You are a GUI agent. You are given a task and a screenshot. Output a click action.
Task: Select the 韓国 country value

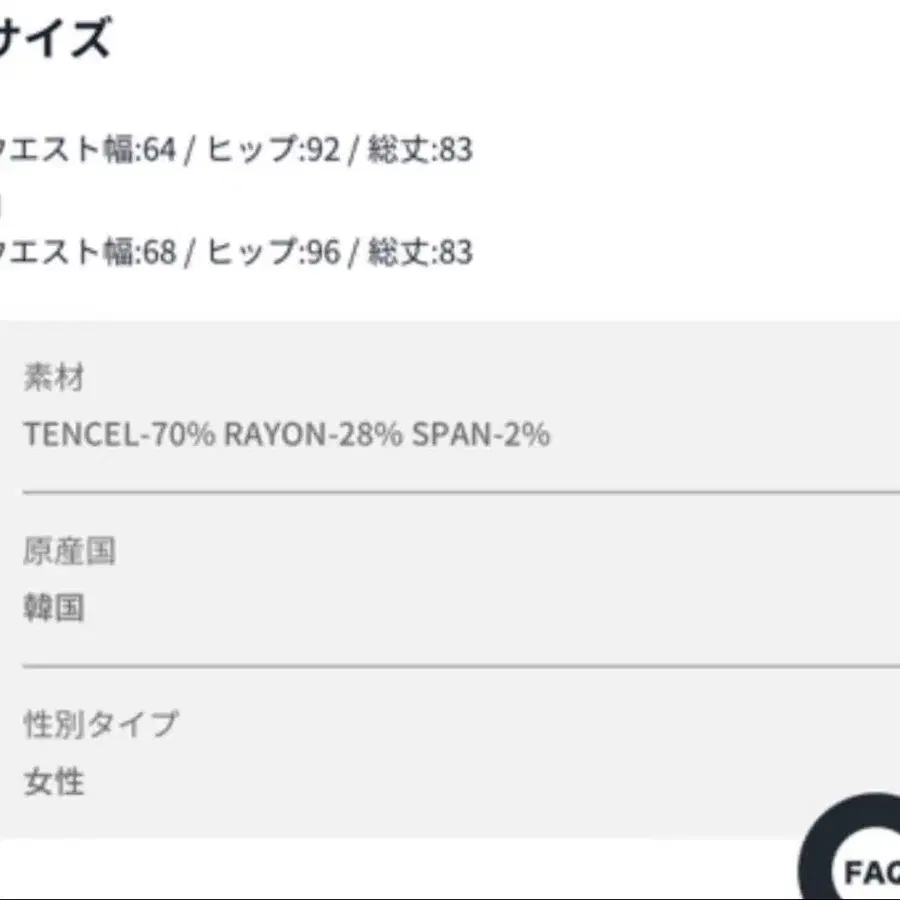point(54,608)
